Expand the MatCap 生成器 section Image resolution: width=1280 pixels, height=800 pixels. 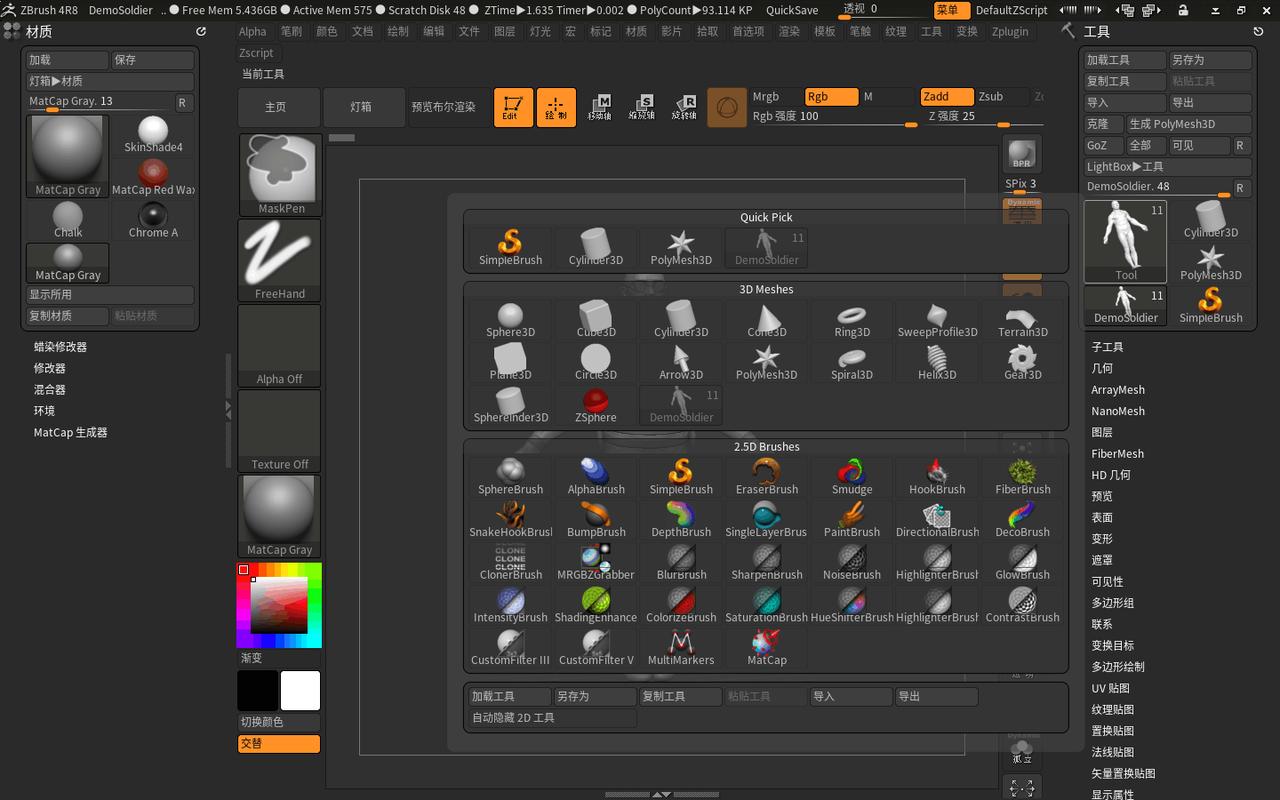[70, 433]
